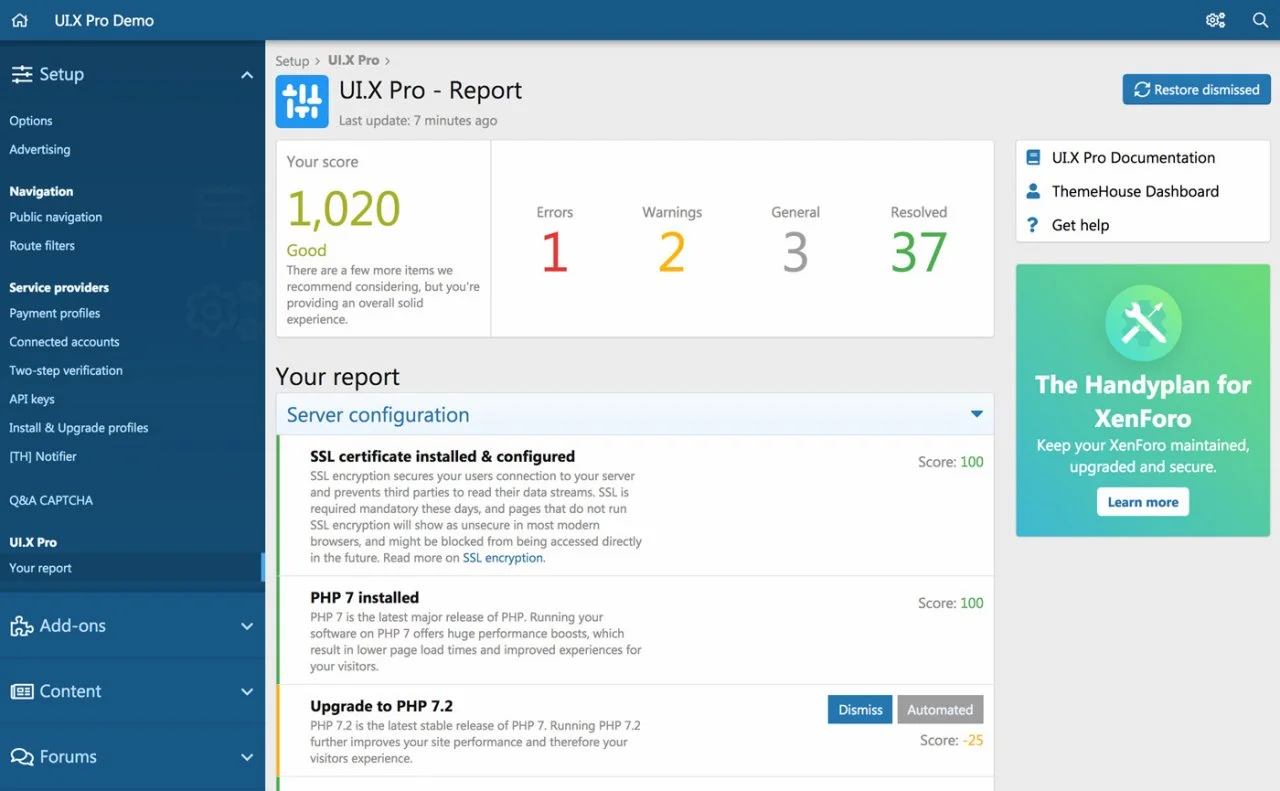Click the UI.X Pro Documentation book icon
This screenshot has width=1280, height=791.
pyautogui.click(x=1034, y=158)
